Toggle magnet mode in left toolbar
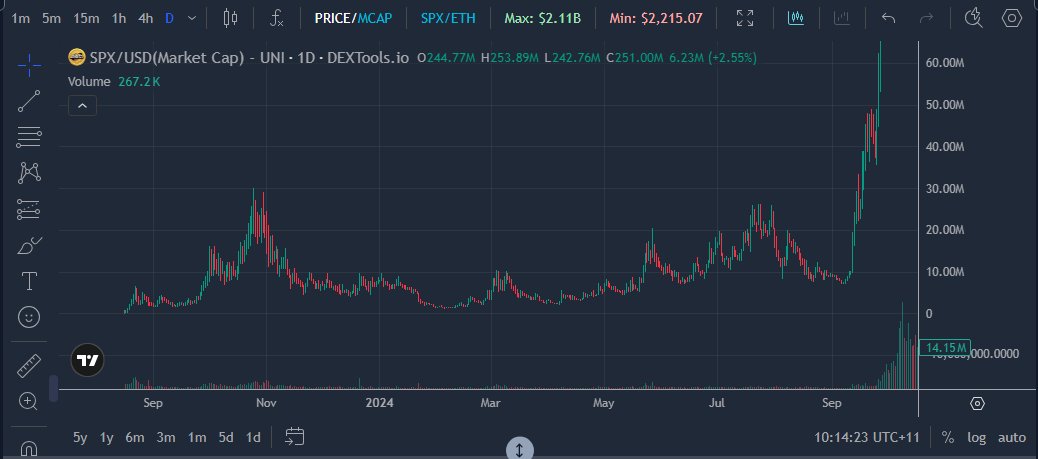This screenshot has height=459, width=1038. (29, 450)
